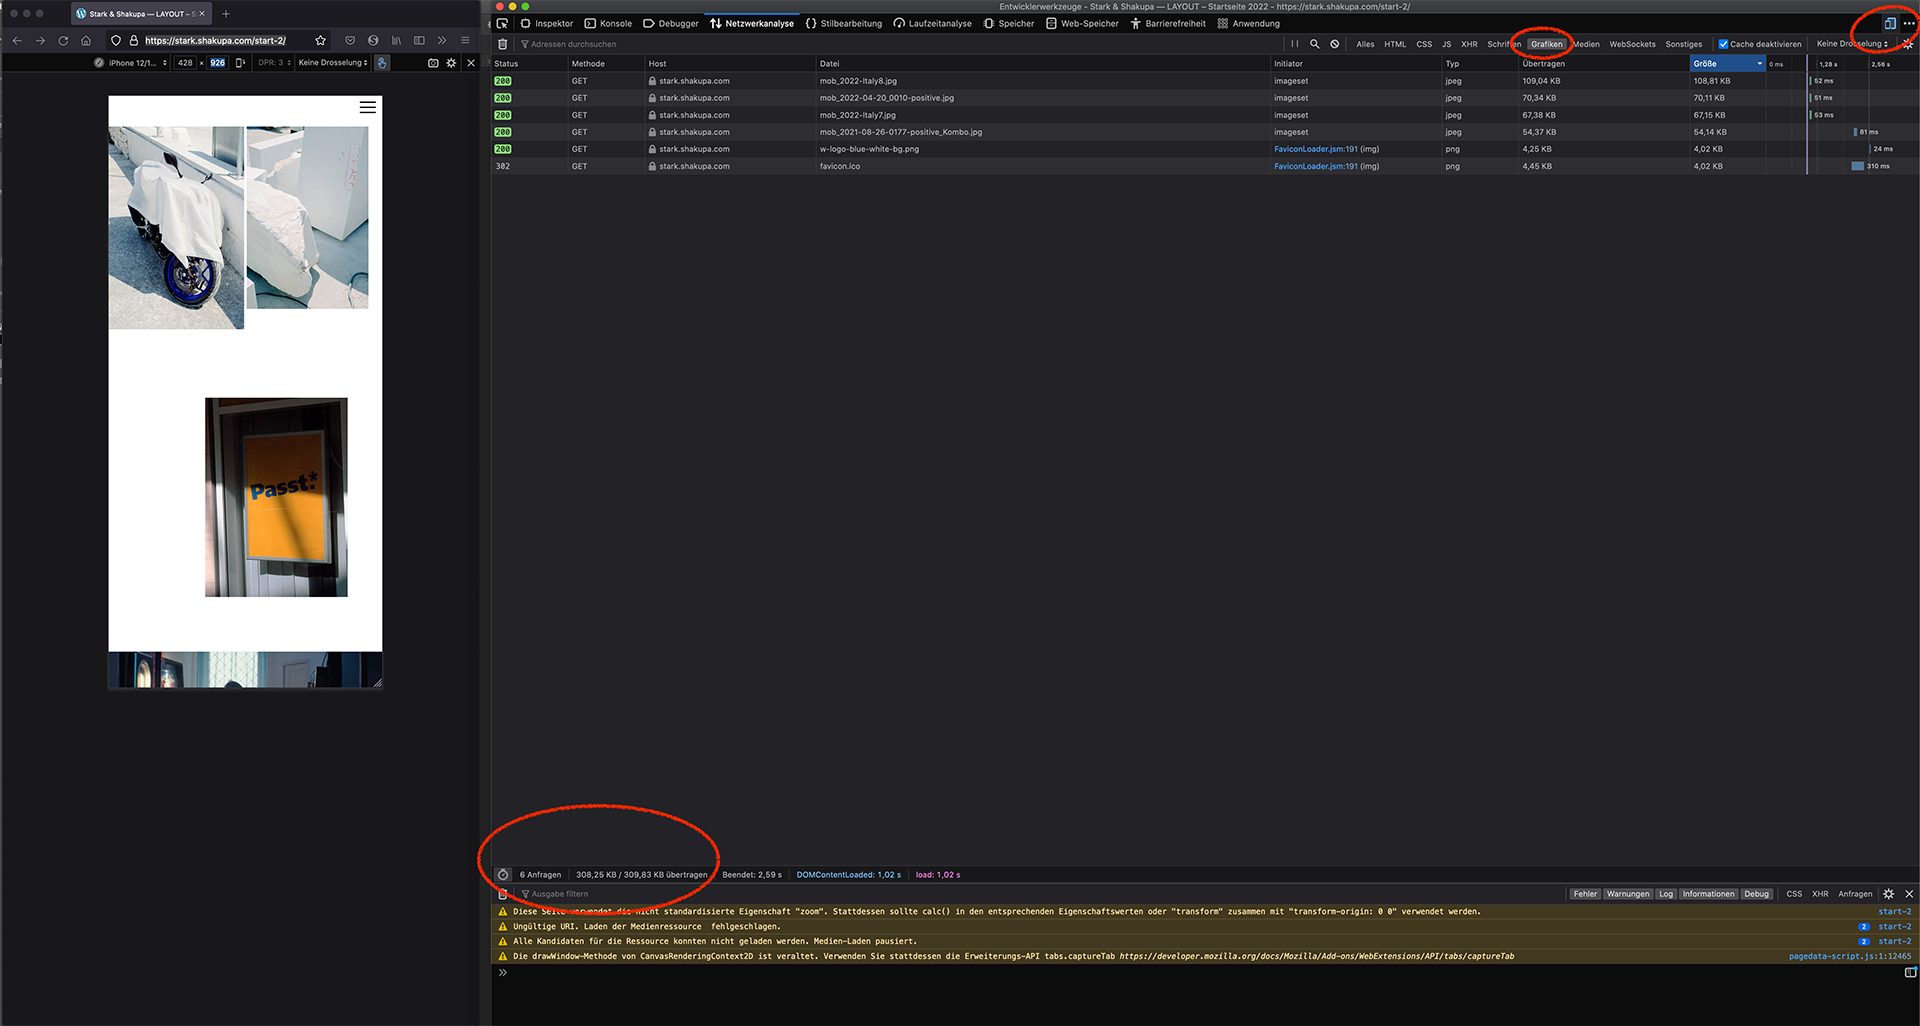1920x1026 pixels.
Task: Clear network log with trash icon
Action: click(x=503, y=44)
